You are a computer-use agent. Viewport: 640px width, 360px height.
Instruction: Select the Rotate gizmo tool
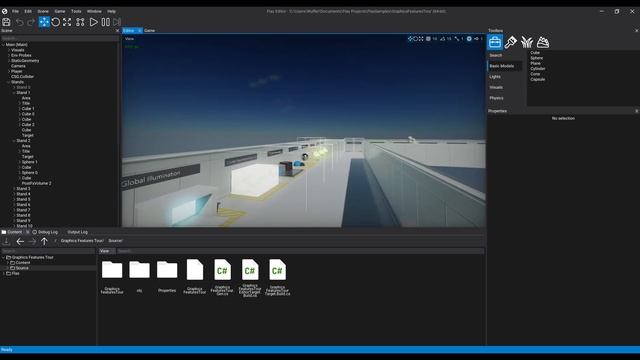pos(56,22)
